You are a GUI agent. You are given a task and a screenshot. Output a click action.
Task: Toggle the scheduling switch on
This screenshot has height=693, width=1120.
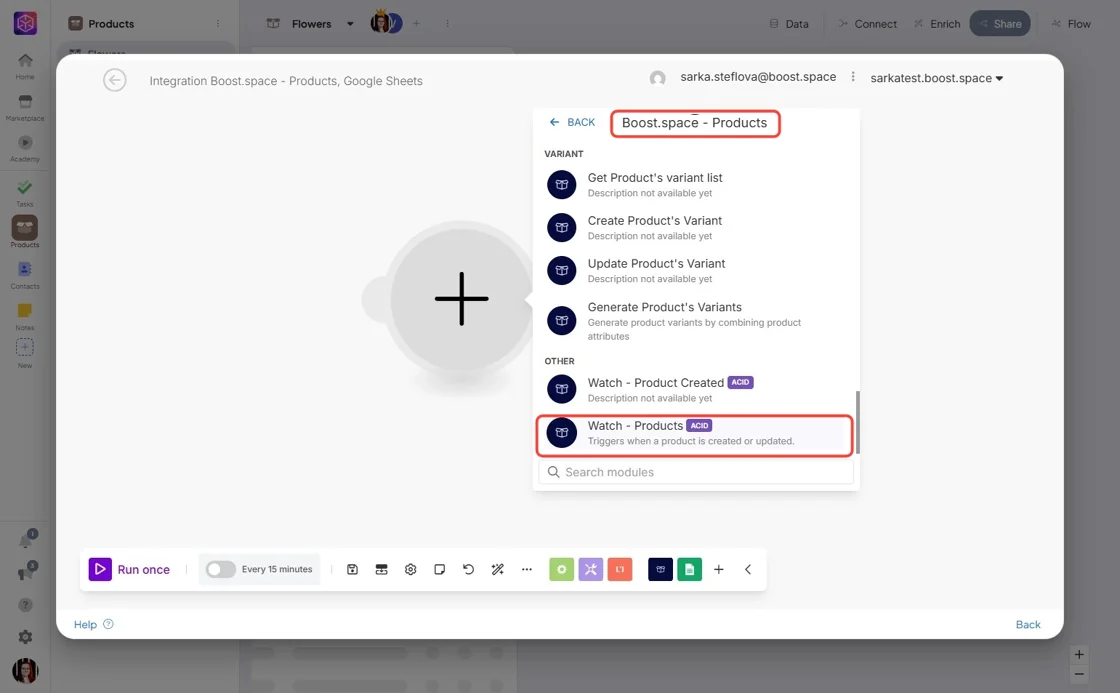coord(221,569)
